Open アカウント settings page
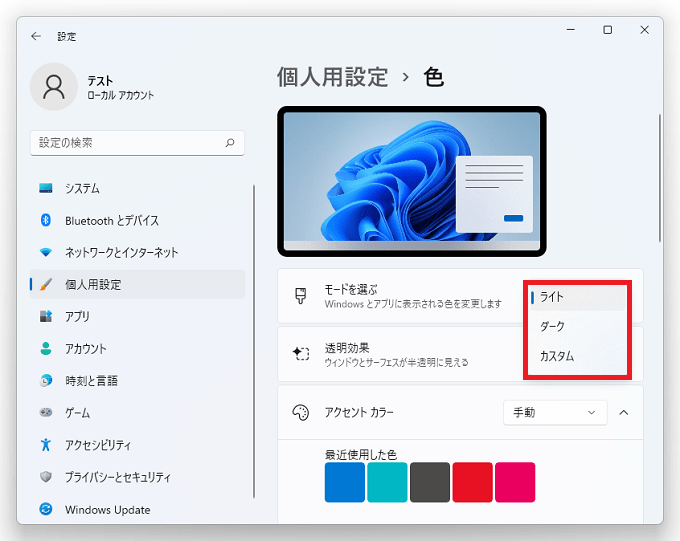This screenshot has height=541, width=680. (x=137, y=348)
